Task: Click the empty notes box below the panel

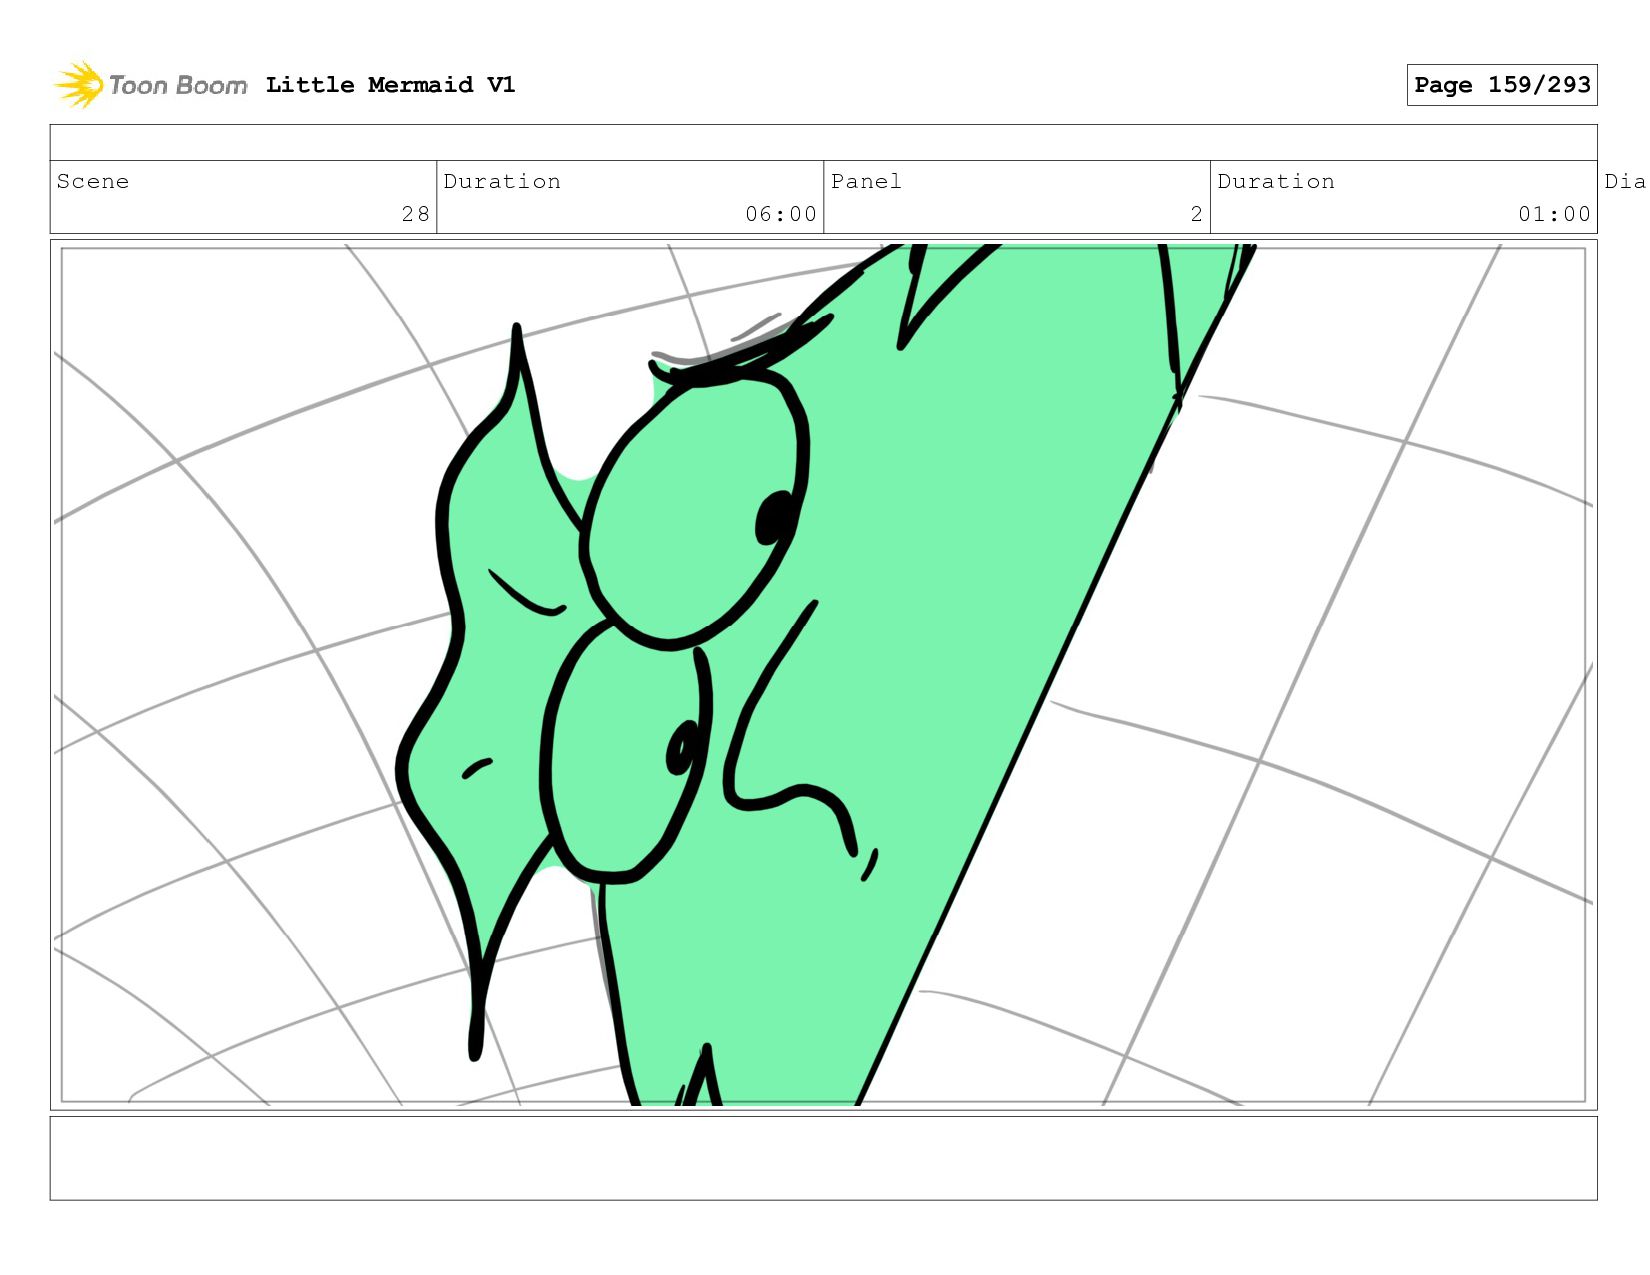Action: pos(823,1158)
